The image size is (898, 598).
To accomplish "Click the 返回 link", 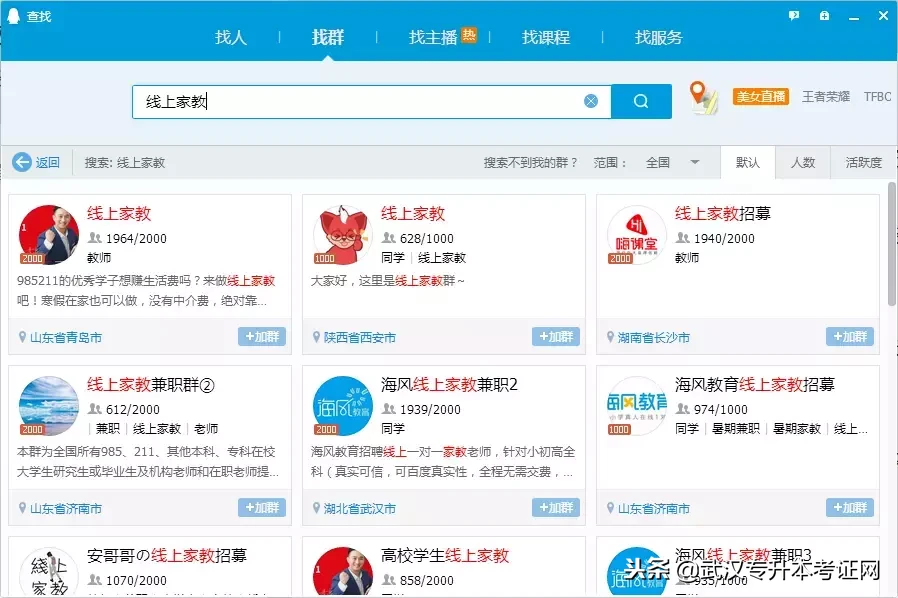I will (48, 163).
